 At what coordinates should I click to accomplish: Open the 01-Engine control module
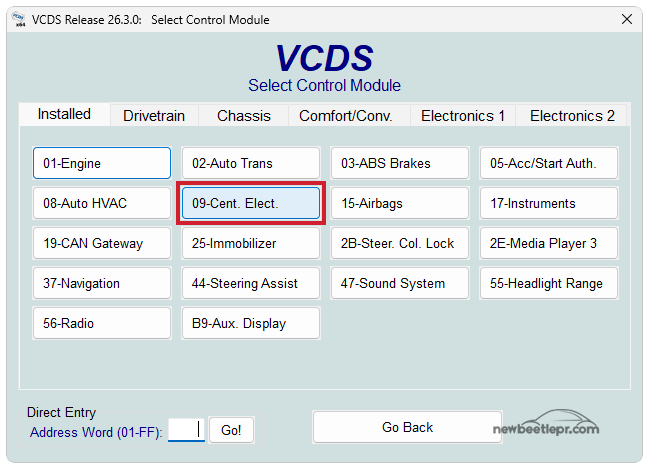point(102,163)
